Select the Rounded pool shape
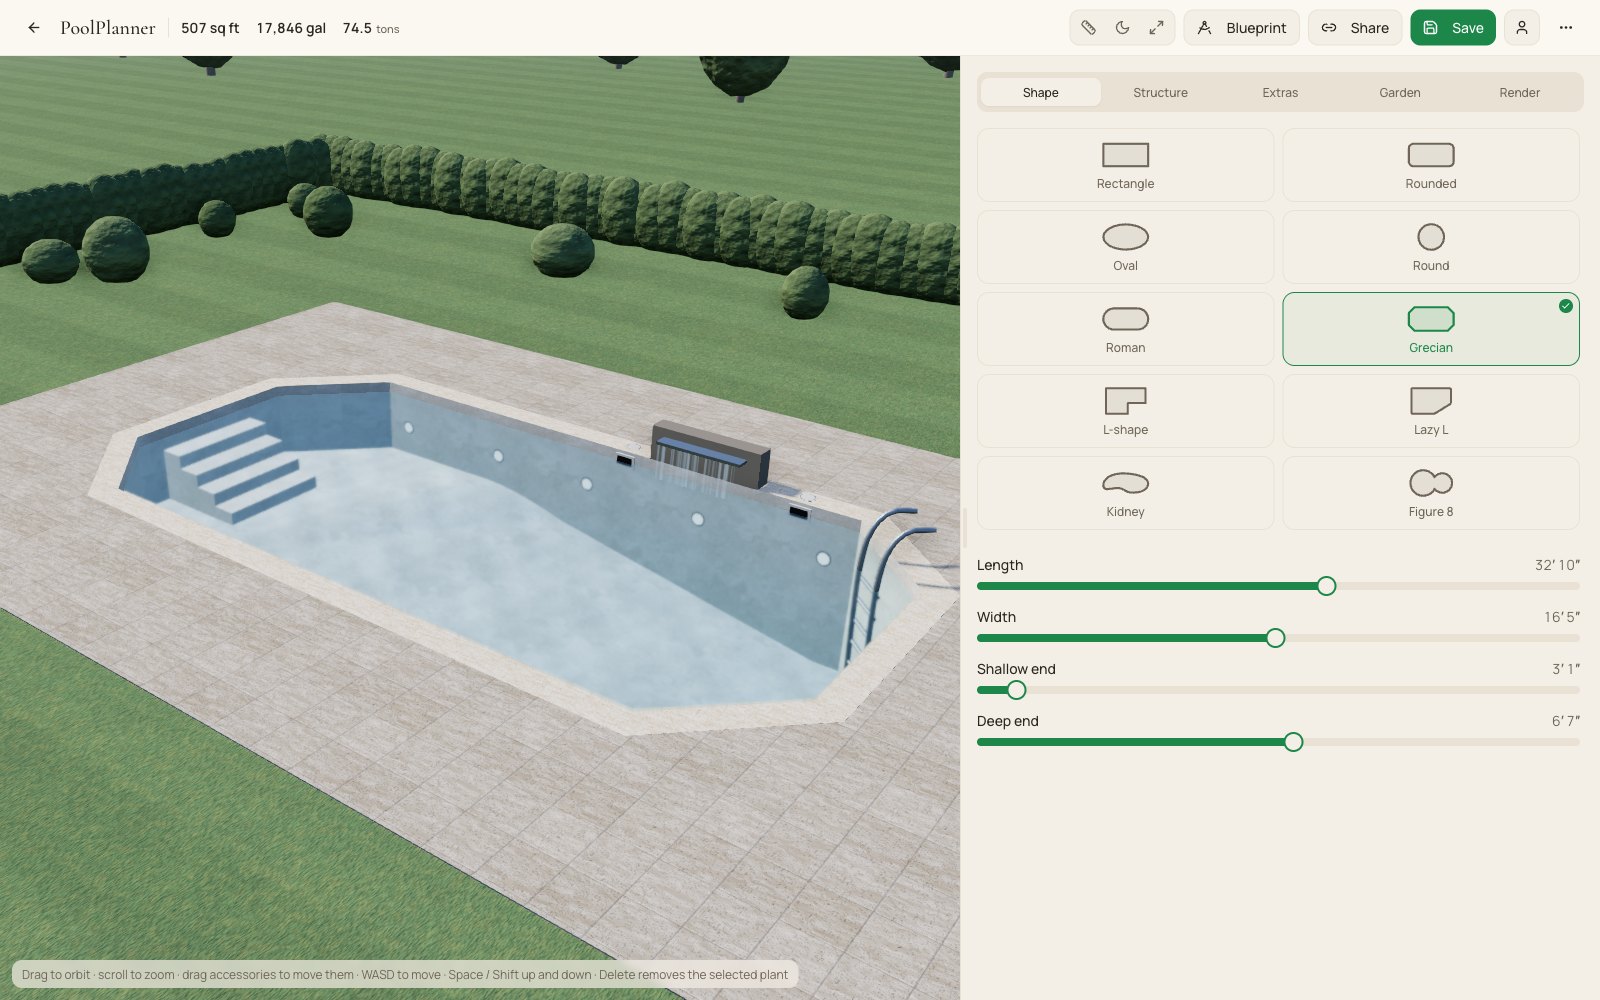Screen dimensions: 1600x1000 click(1431, 165)
